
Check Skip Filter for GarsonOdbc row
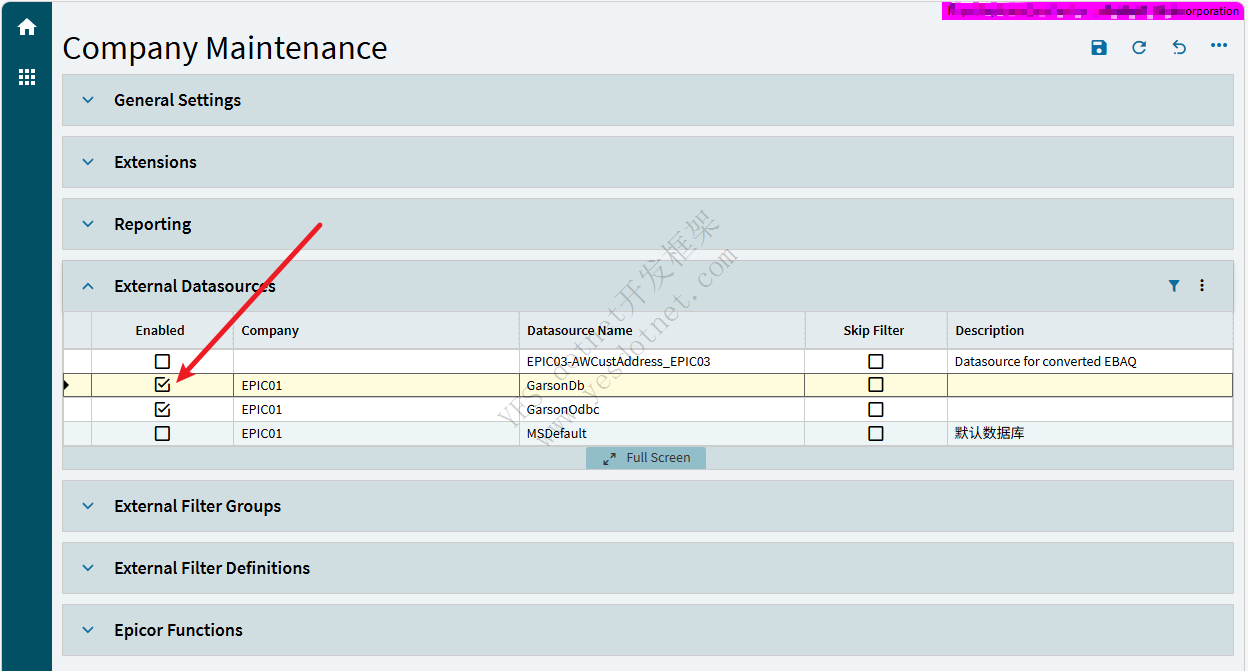[x=876, y=410]
